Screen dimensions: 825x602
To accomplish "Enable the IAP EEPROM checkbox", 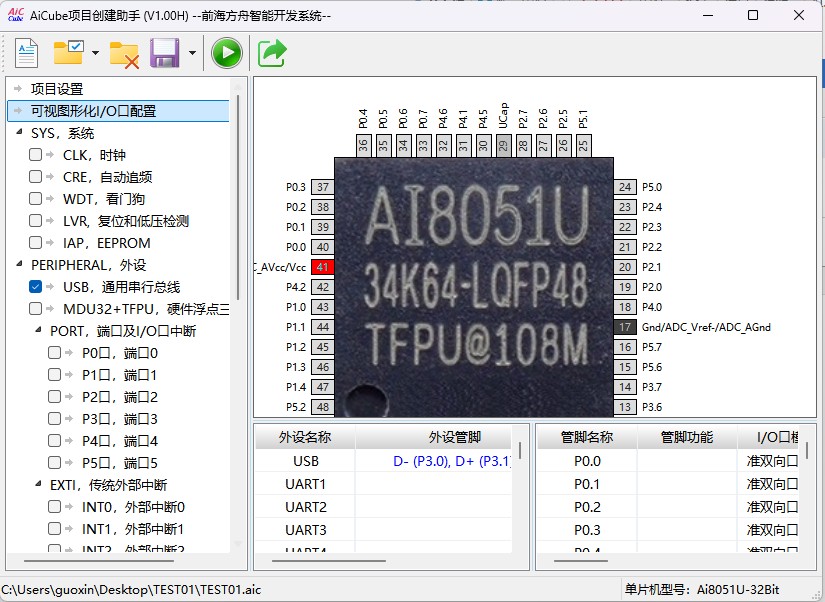I will pos(35,243).
